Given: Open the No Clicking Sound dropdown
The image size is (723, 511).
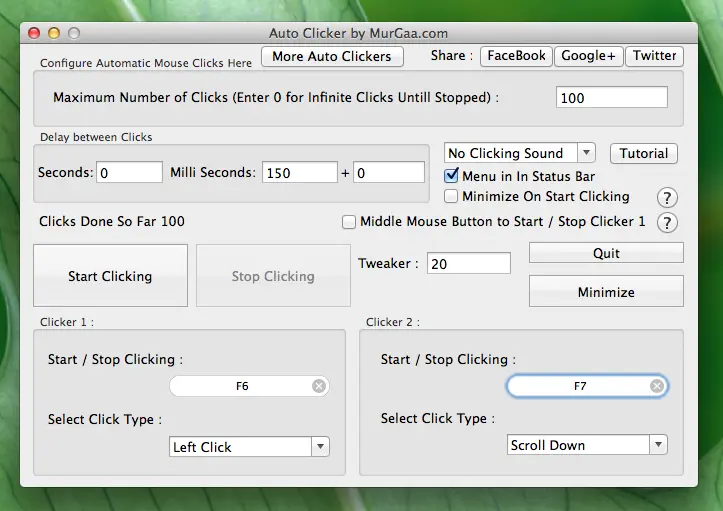Looking at the screenshot, I should point(520,153).
